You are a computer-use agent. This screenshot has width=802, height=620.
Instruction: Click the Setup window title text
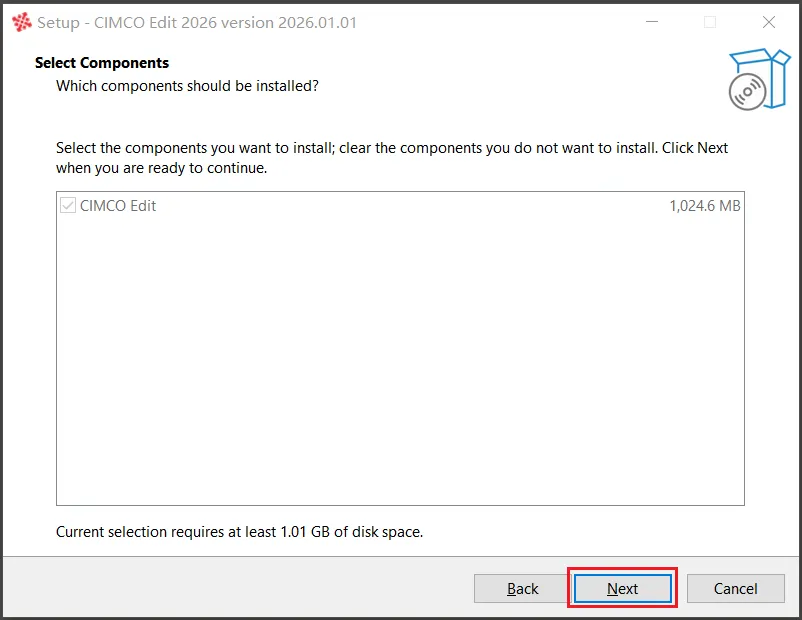coord(197,23)
